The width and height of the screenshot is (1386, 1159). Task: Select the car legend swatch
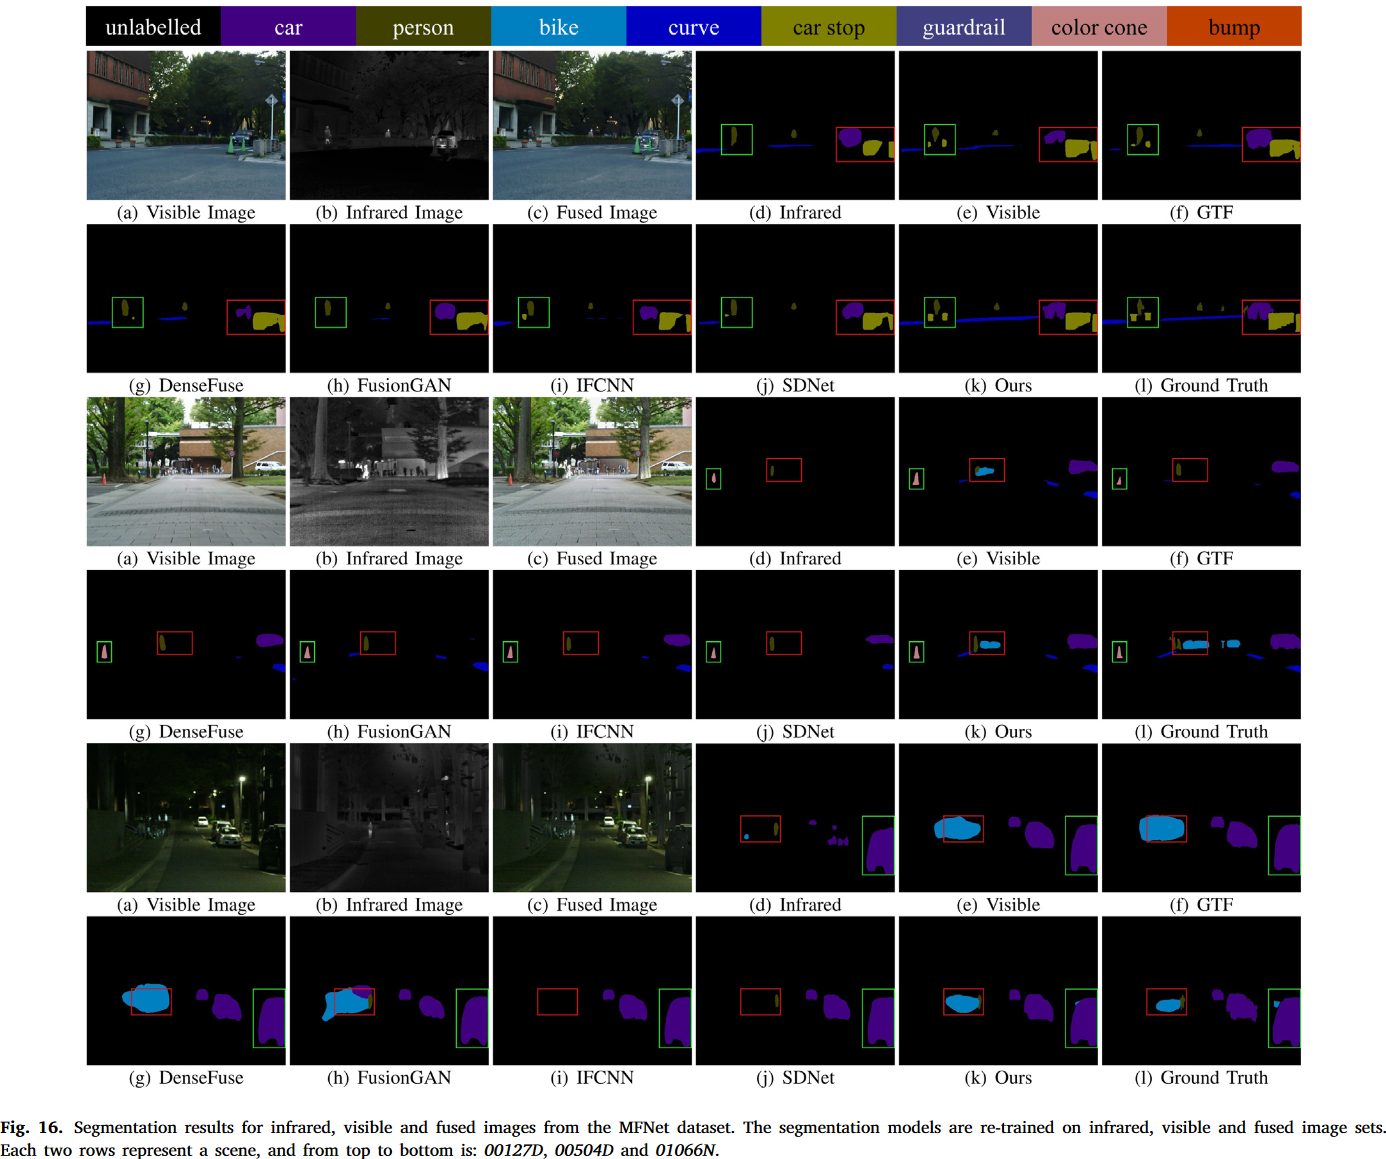pyautogui.click(x=287, y=26)
